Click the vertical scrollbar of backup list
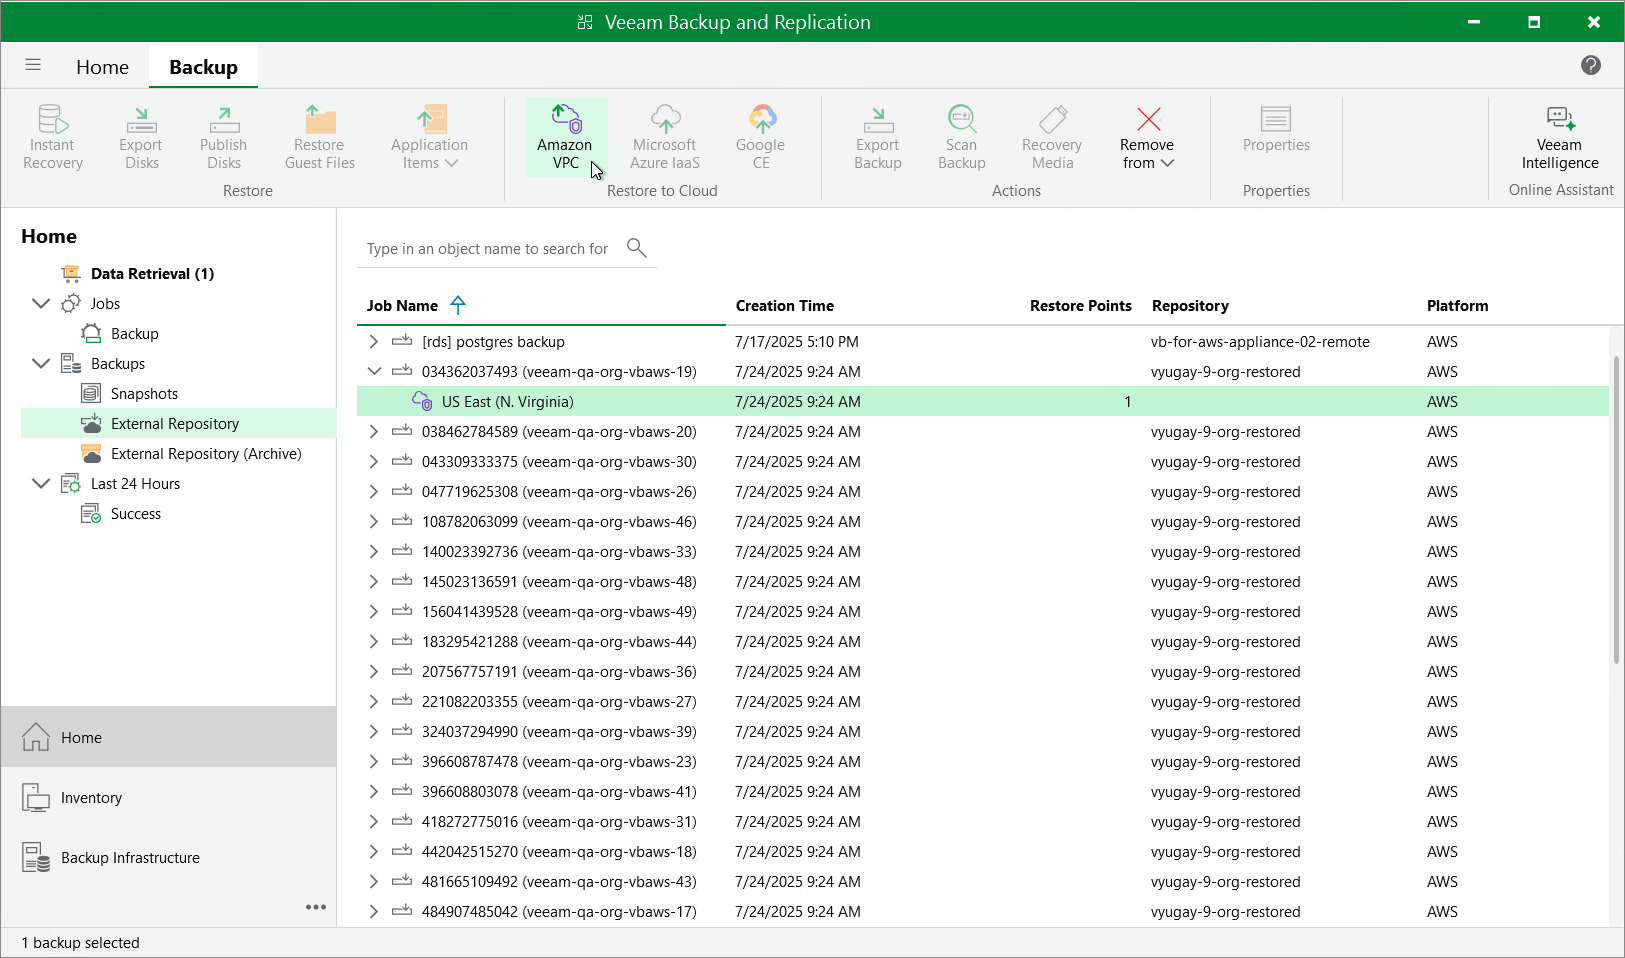The width and height of the screenshot is (1625, 958). click(x=1616, y=510)
